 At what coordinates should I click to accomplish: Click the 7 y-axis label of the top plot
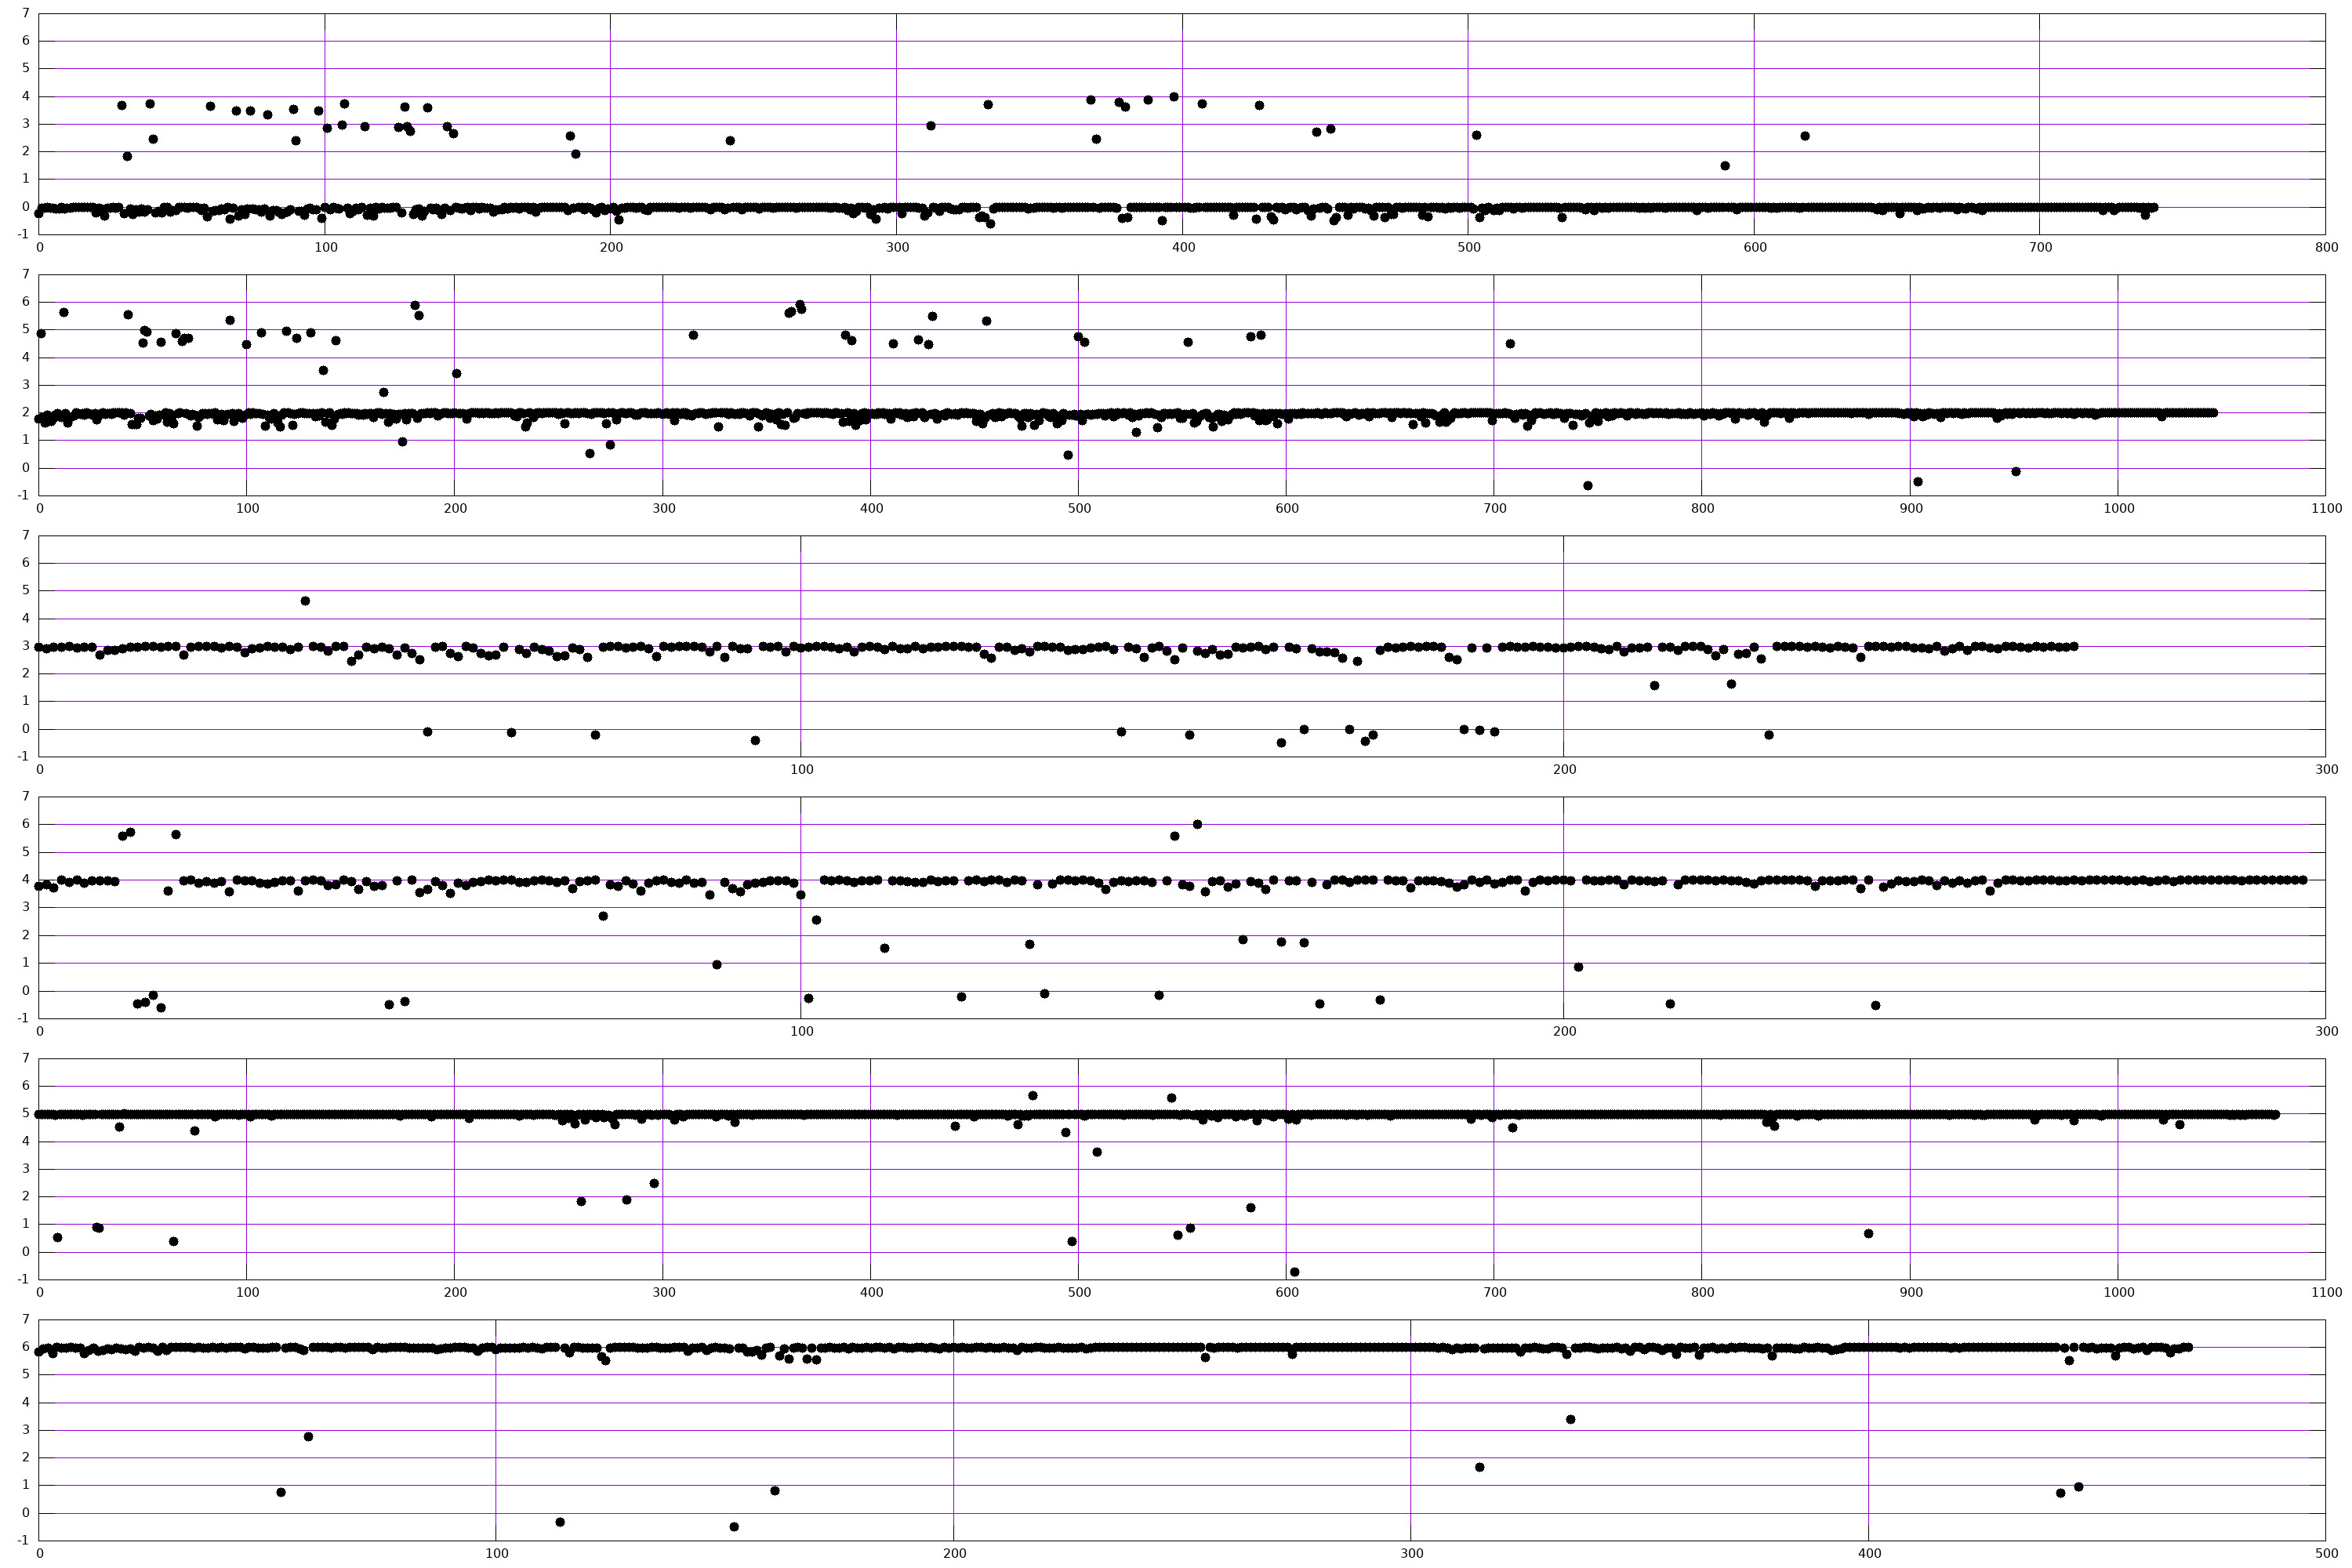pyautogui.click(x=26, y=14)
